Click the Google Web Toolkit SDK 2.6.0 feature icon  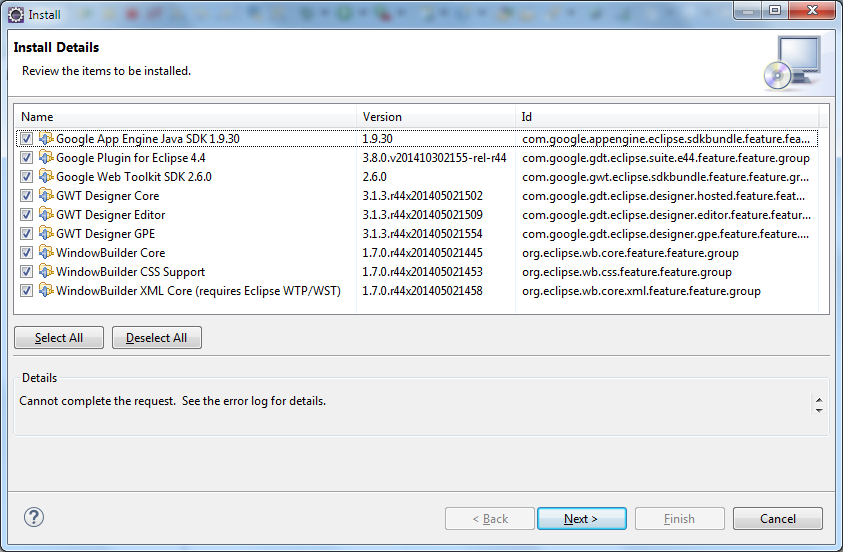click(x=46, y=176)
